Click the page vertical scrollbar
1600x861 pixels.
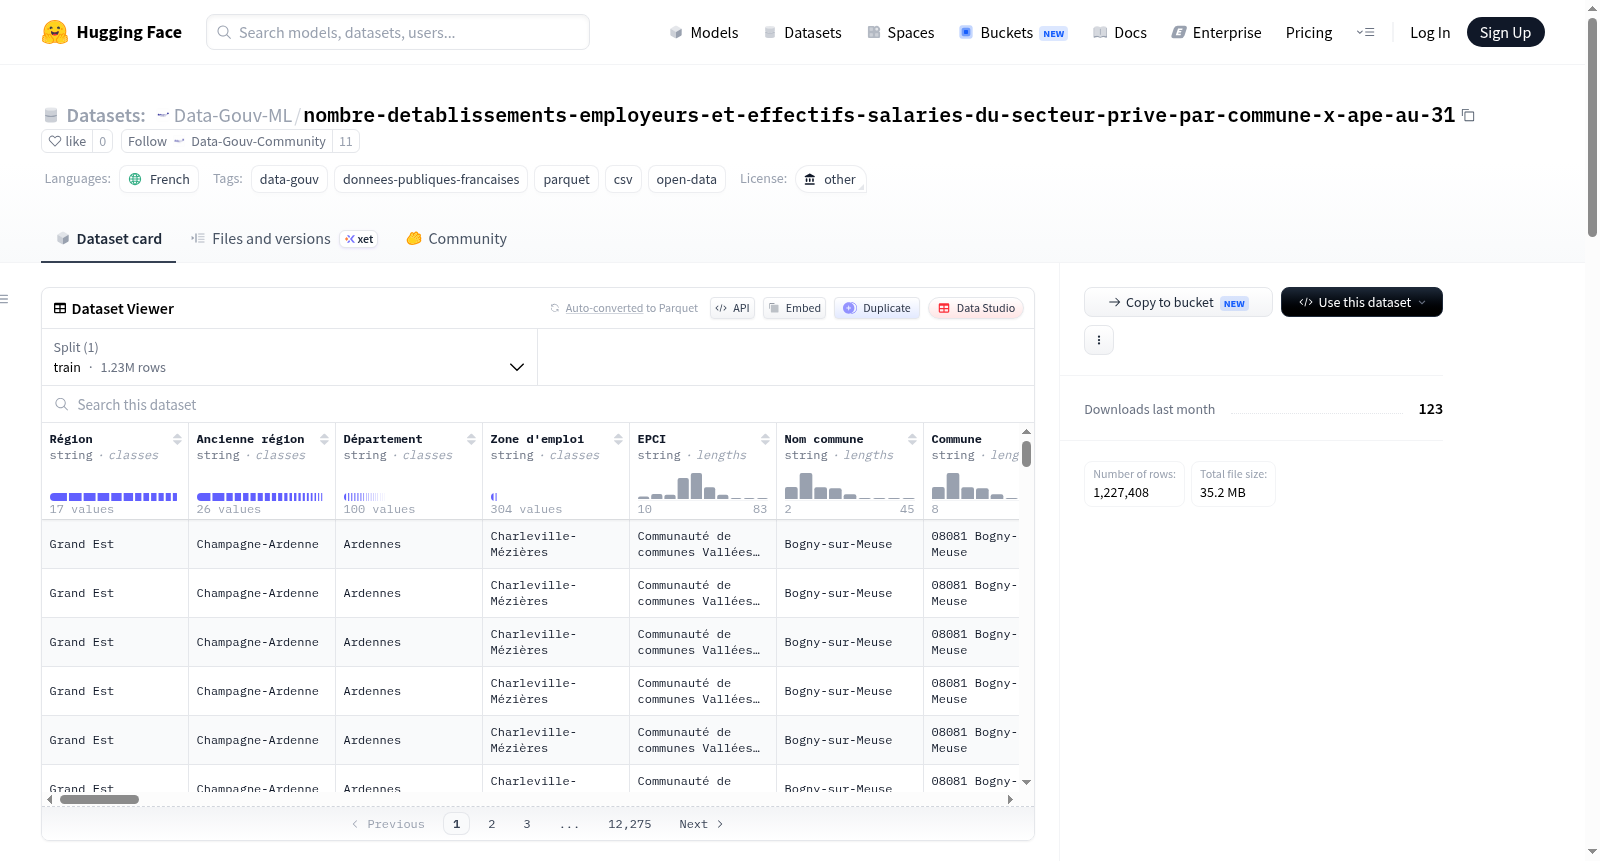point(1592,127)
